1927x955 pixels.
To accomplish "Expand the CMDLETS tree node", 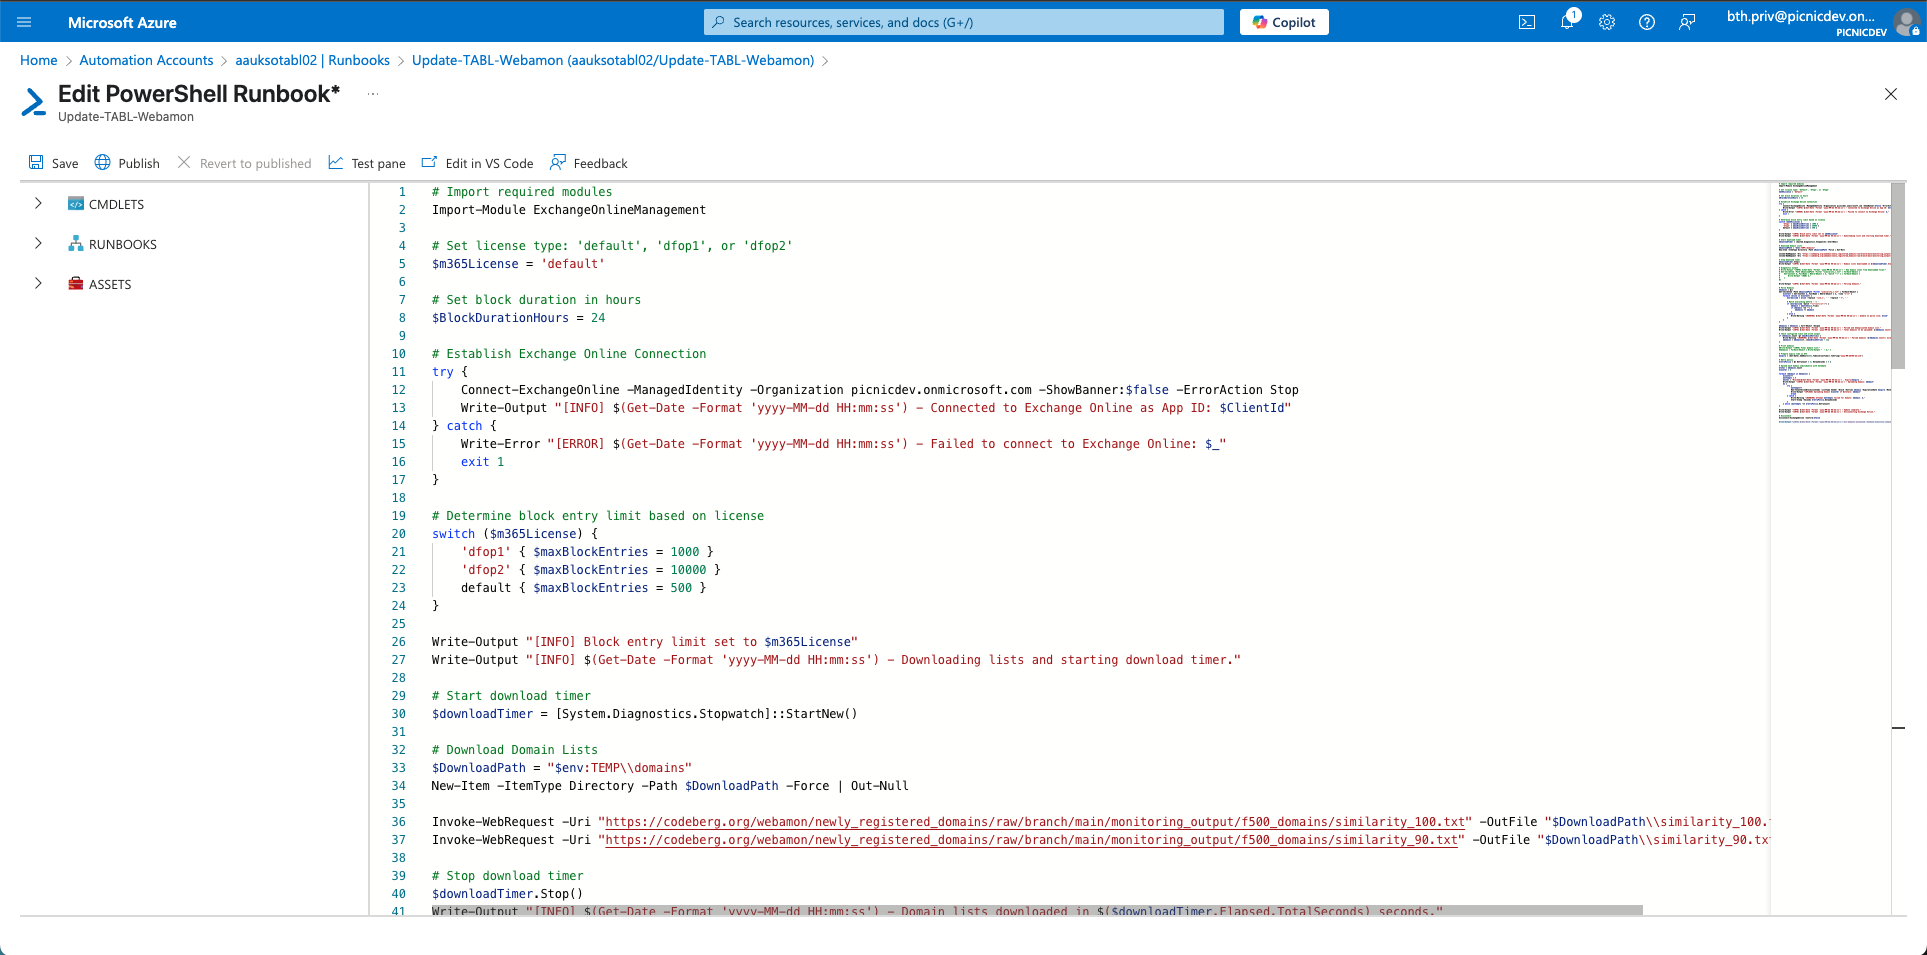I will 38,203.
